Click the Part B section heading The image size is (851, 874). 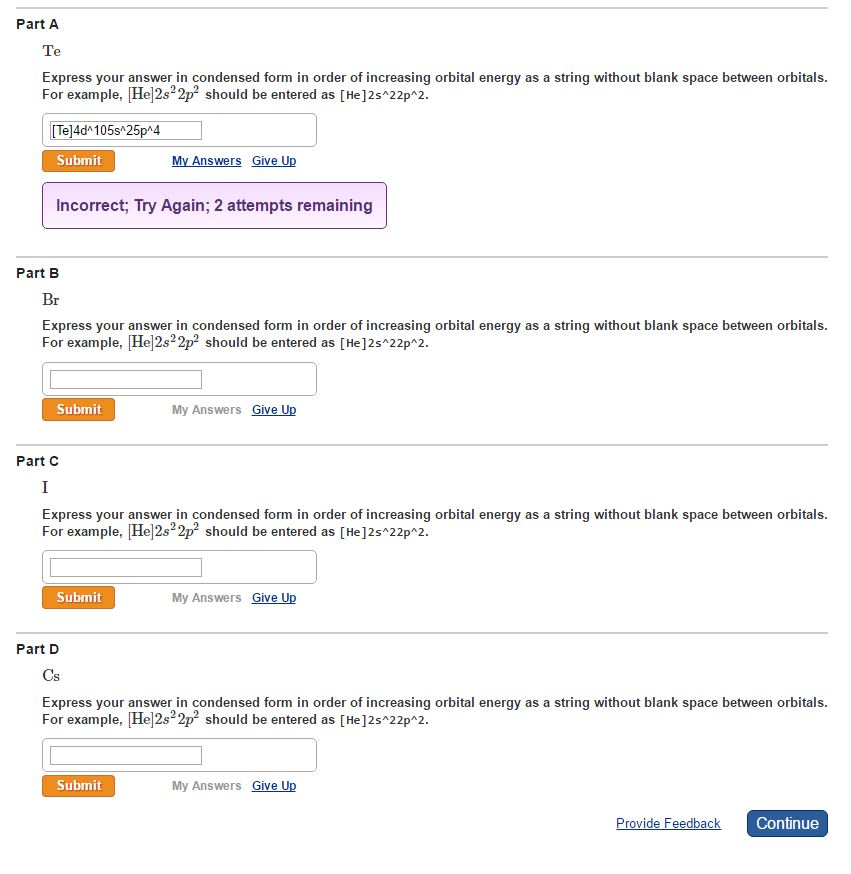[x=37, y=273]
